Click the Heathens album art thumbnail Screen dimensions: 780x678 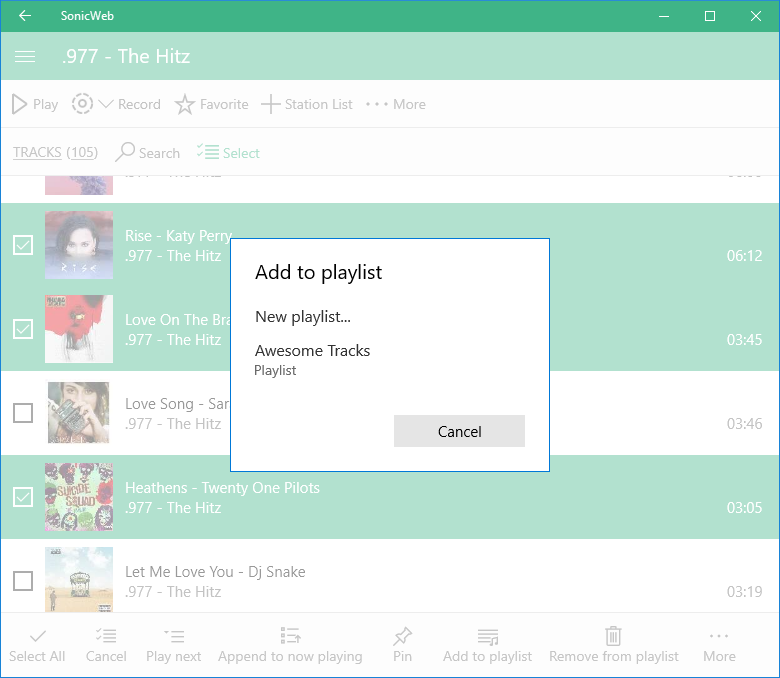click(79, 497)
